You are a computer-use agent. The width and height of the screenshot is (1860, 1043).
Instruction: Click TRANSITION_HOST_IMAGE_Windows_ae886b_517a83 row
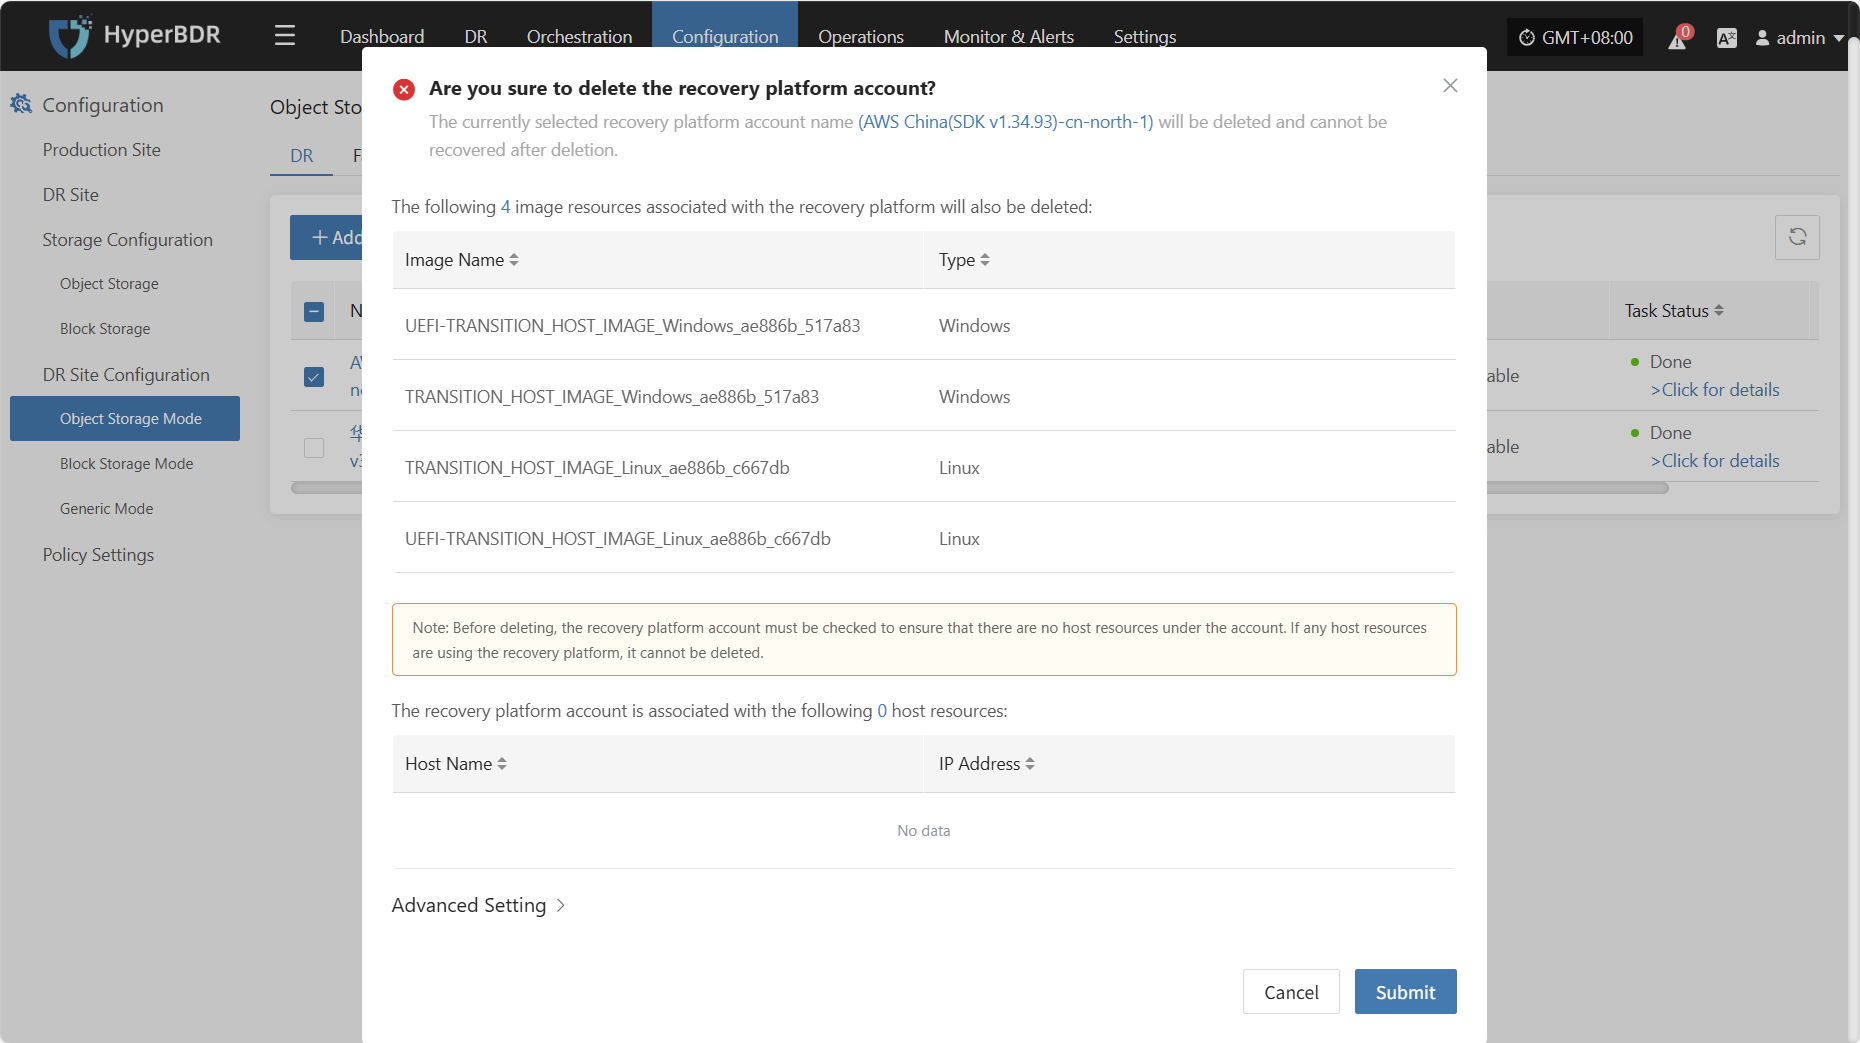coord(924,397)
